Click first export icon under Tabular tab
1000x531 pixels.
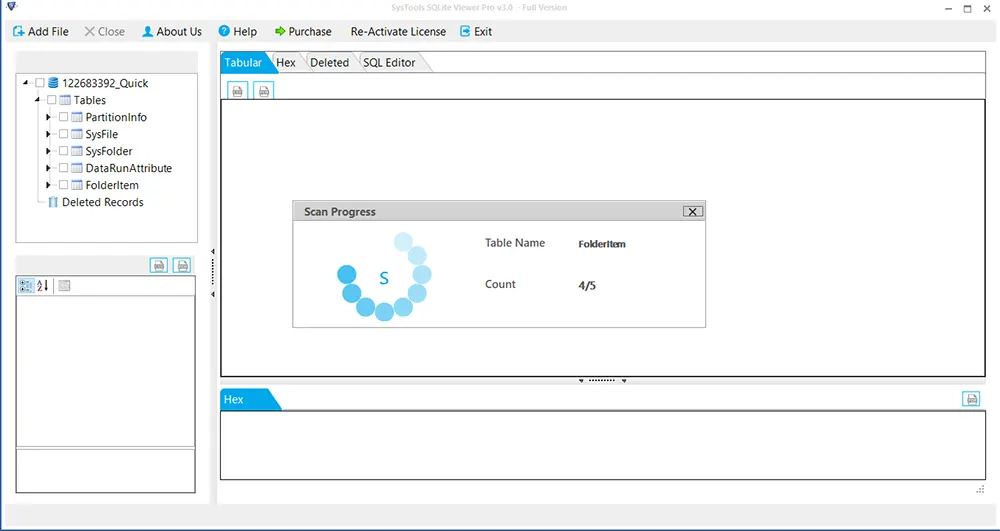238,91
